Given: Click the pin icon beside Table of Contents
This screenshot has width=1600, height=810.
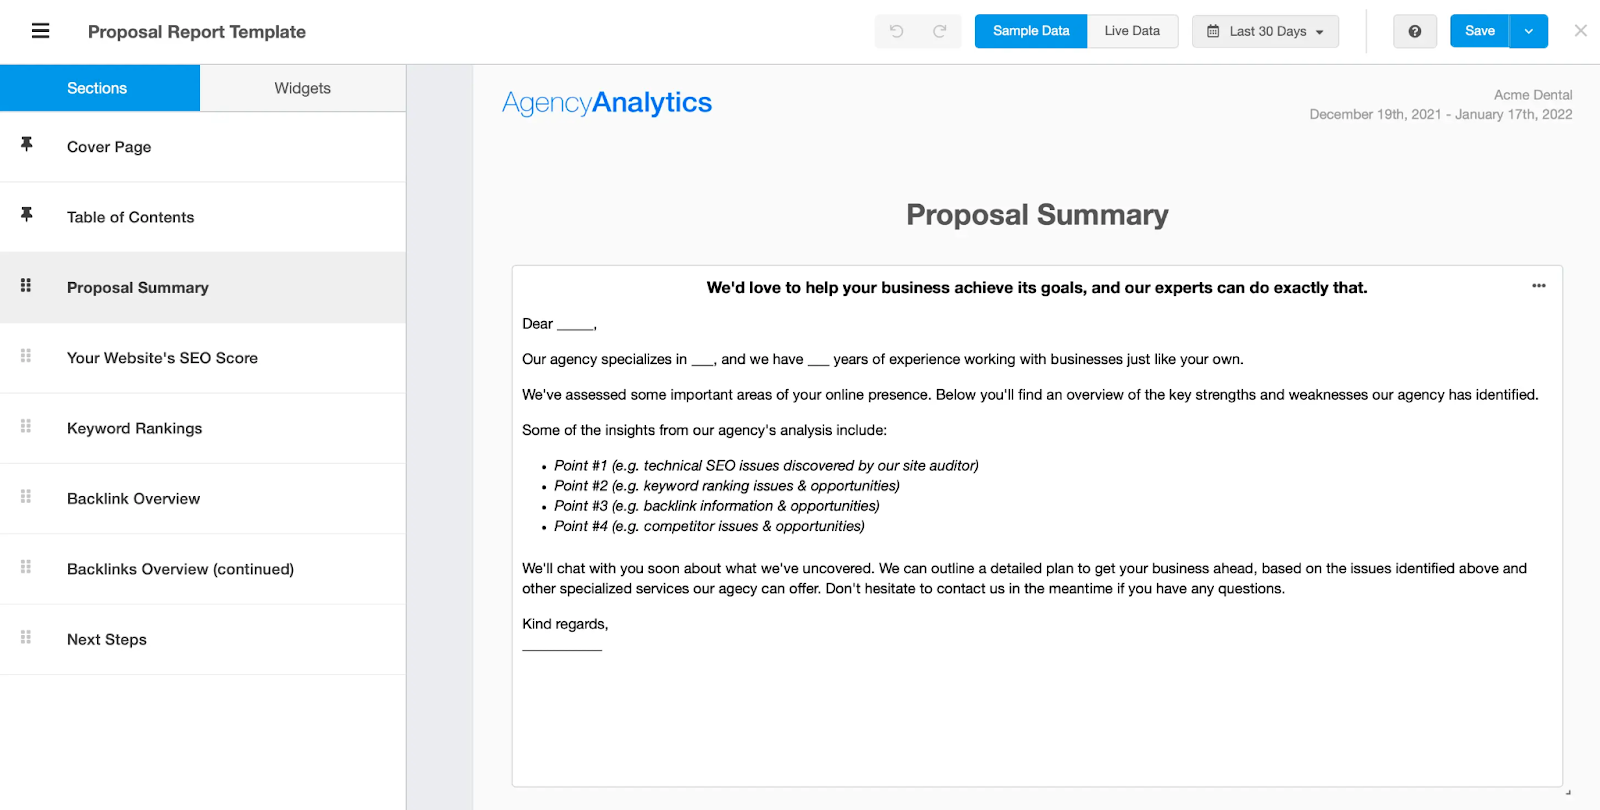Looking at the screenshot, I should [x=26, y=216].
